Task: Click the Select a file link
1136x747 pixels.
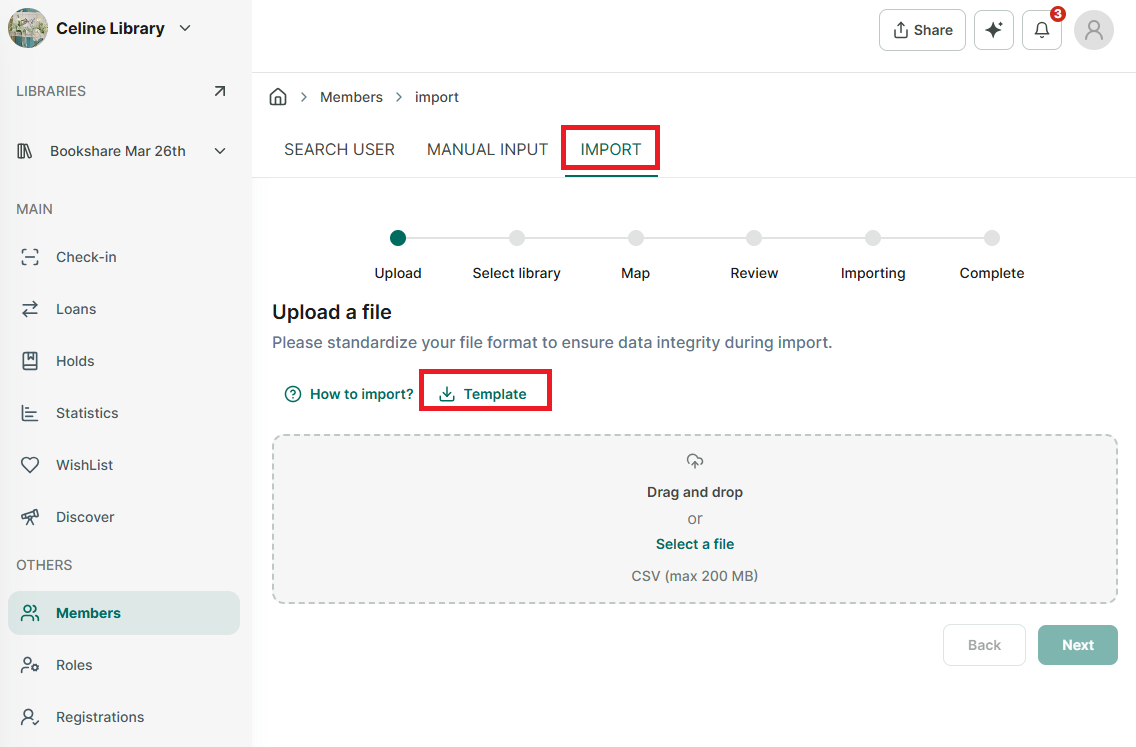Action: 695,544
